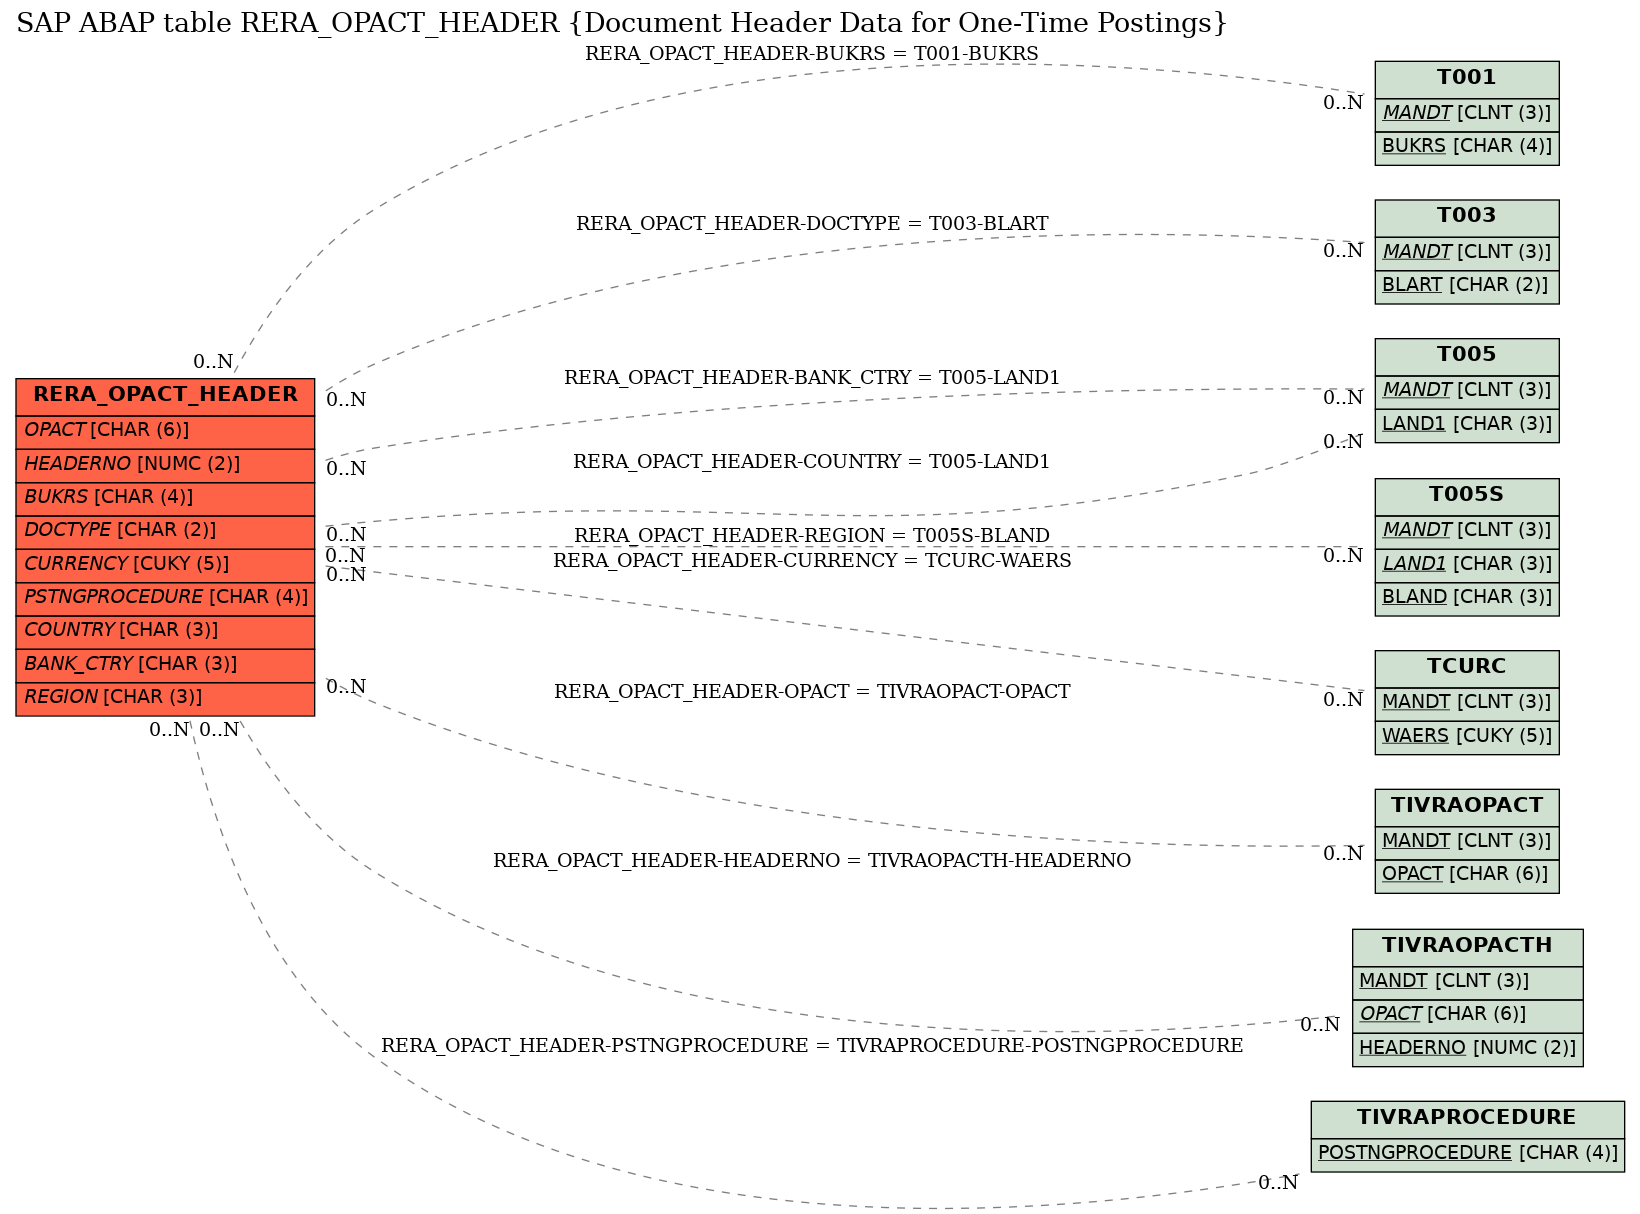
Task: Click OPACT [CHAR (6)] in table TIVRAOPACT
Action: click(x=1466, y=875)
